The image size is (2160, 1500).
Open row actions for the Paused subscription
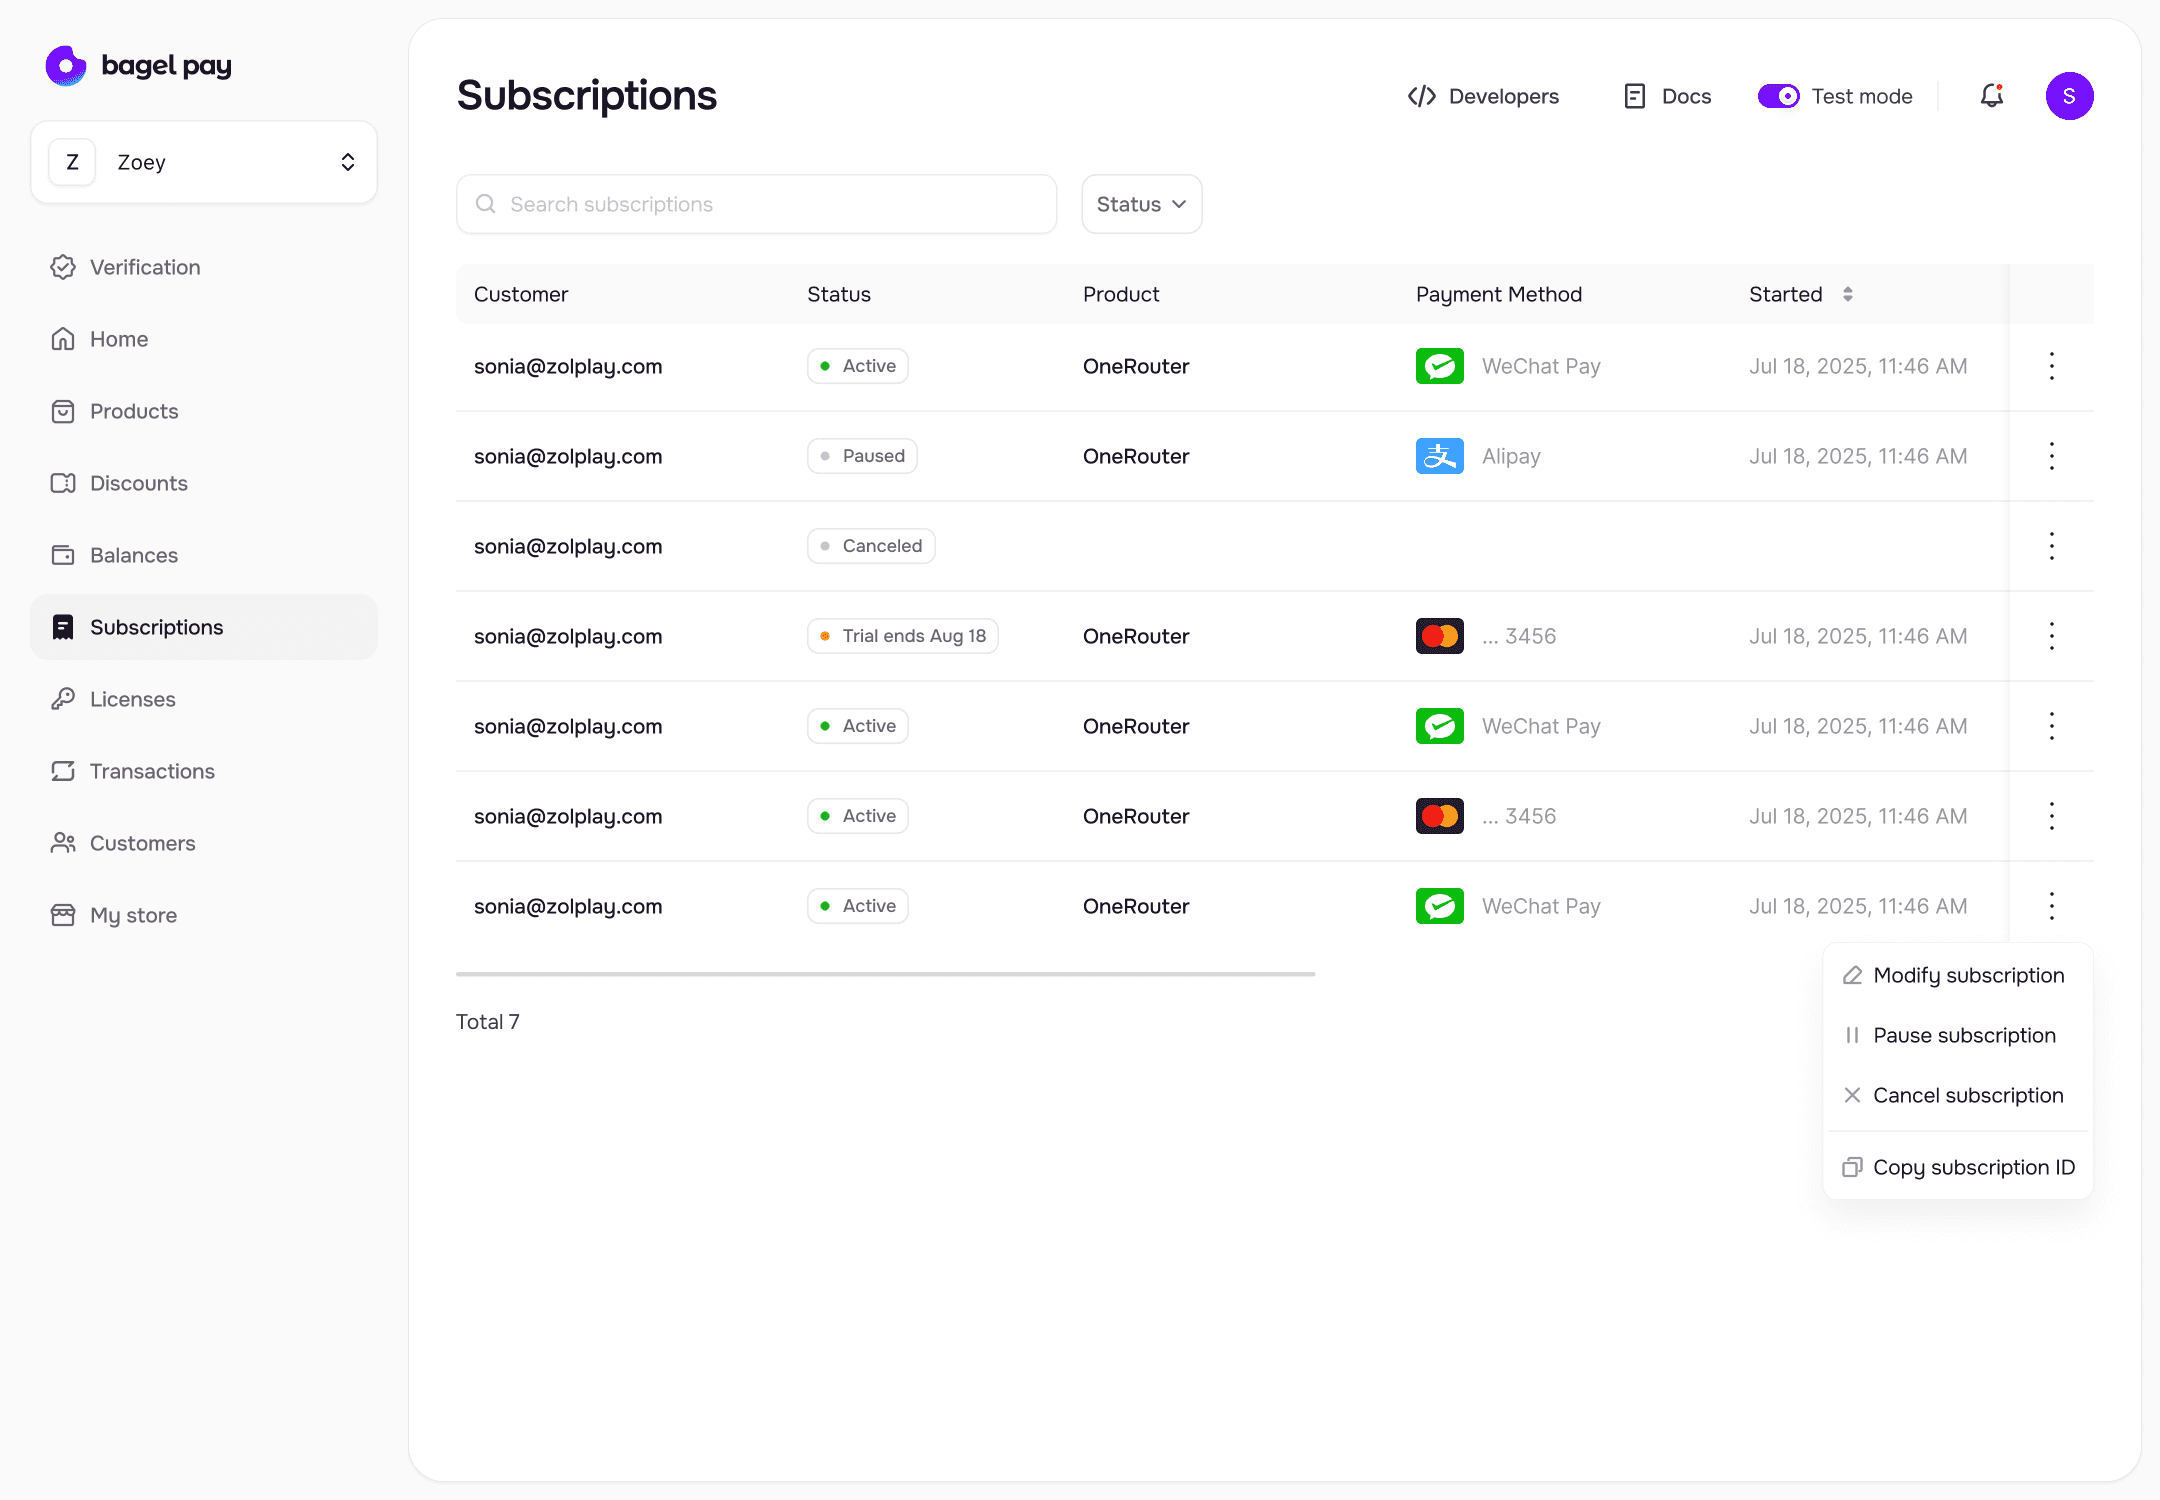(x=2052, y=456)
